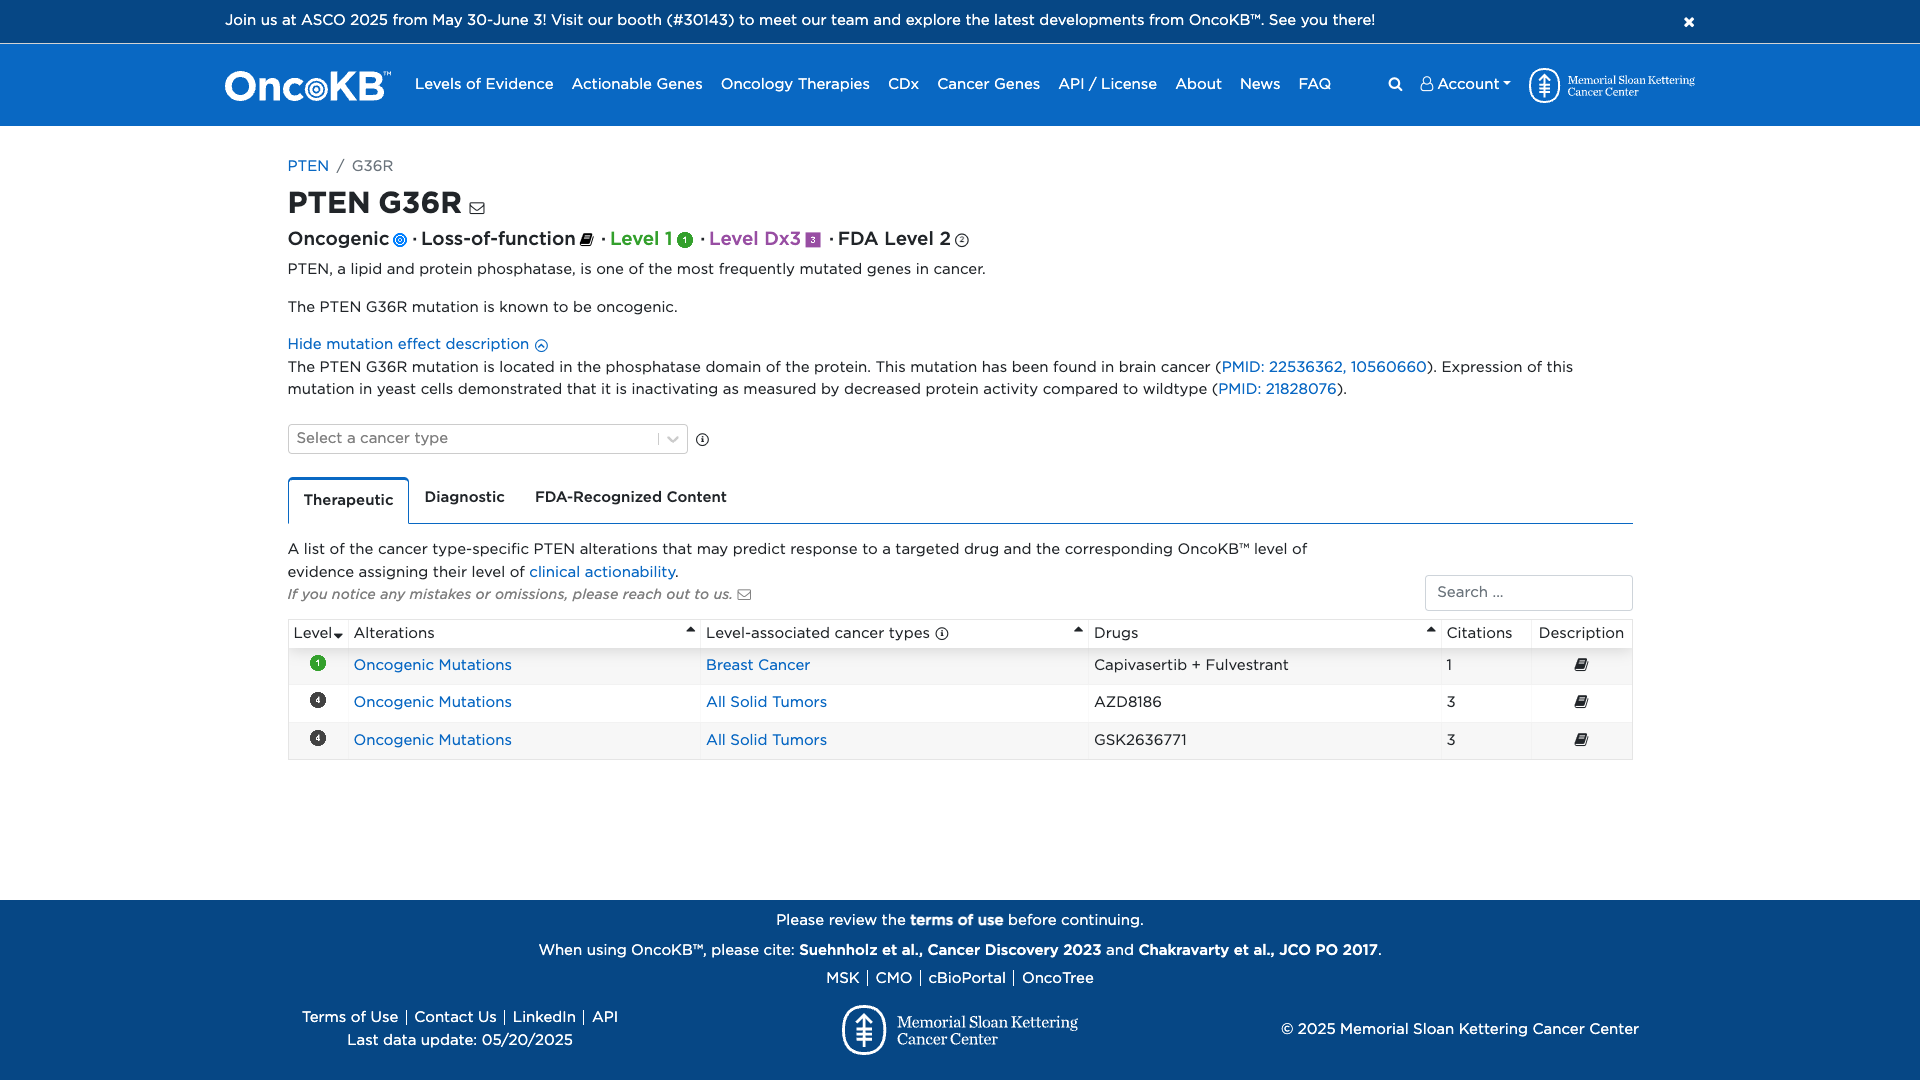Open the OncoTree footer link
The image size is (1920, 1080).
pos(1057,978)
